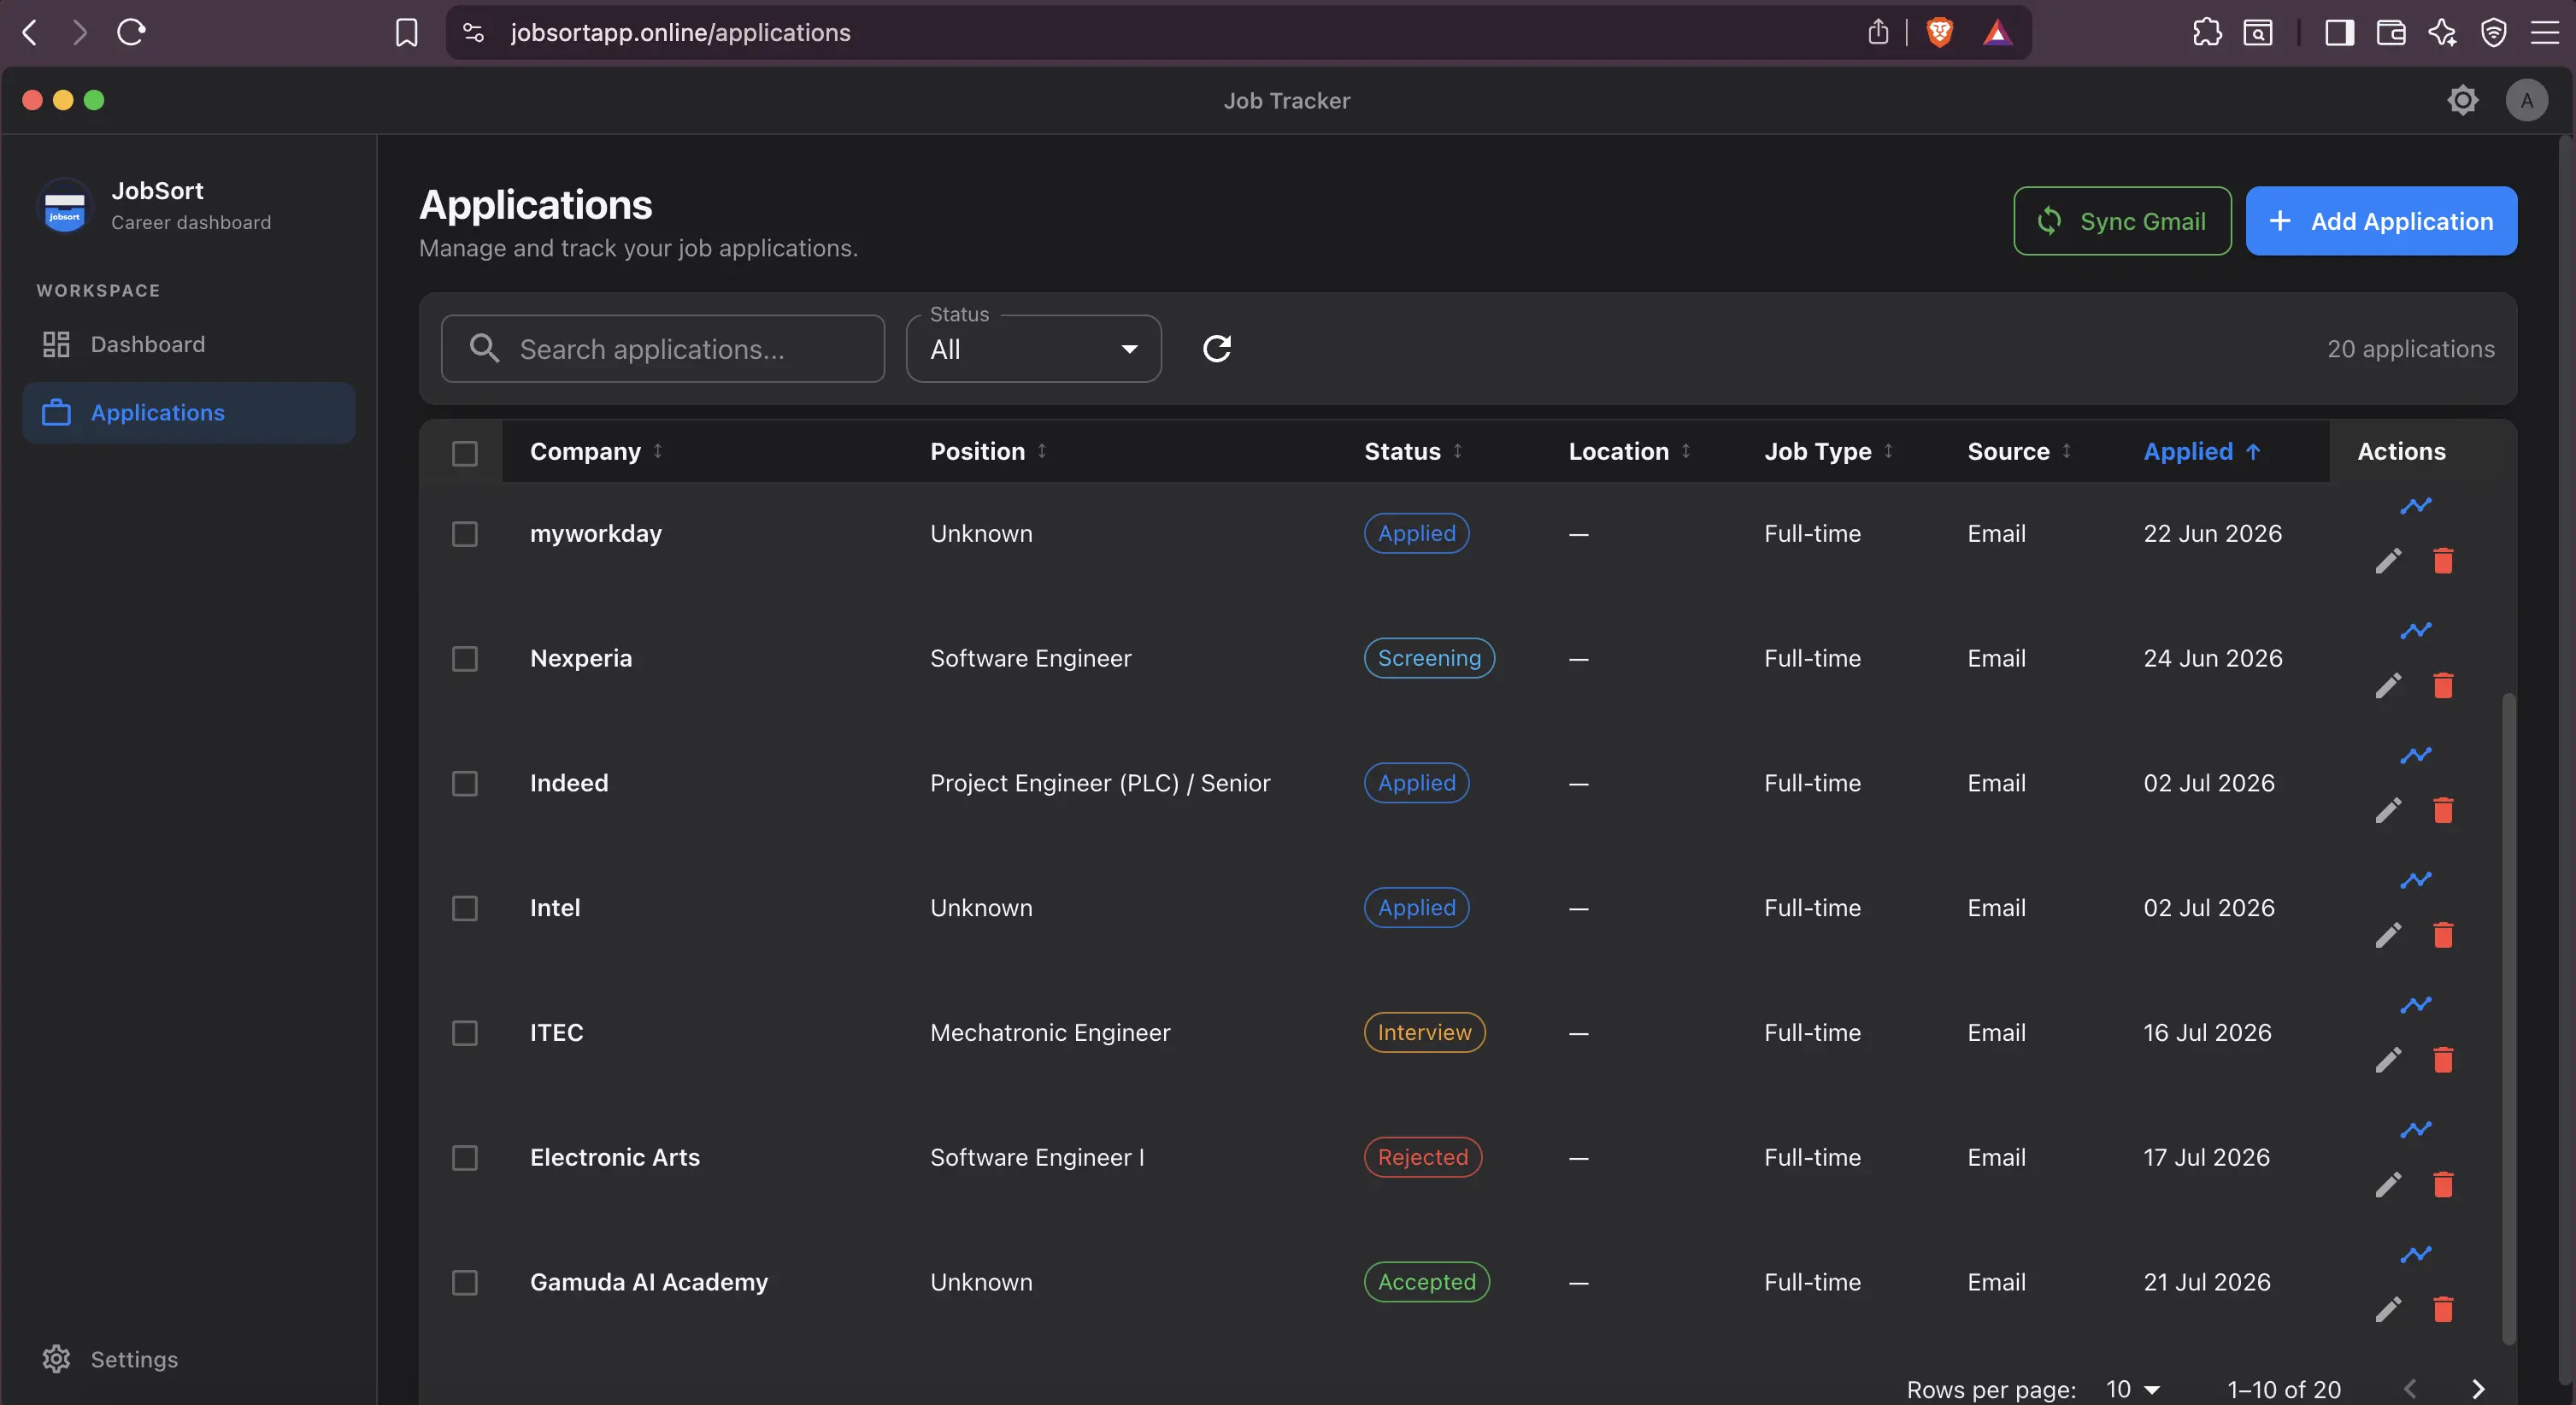Open the browser extensions puzzle icon

[2206, 32]
